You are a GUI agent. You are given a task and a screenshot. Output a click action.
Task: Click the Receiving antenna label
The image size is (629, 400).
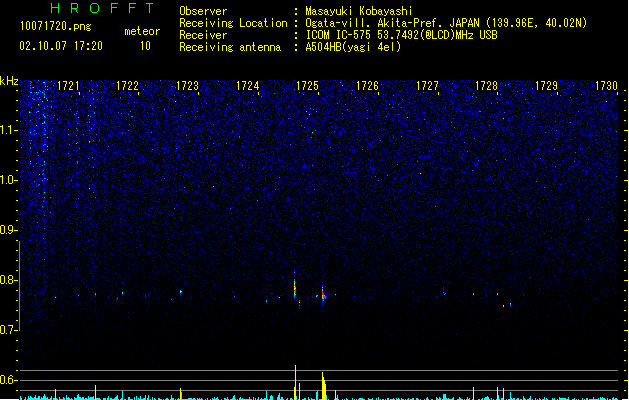[230, 47]
